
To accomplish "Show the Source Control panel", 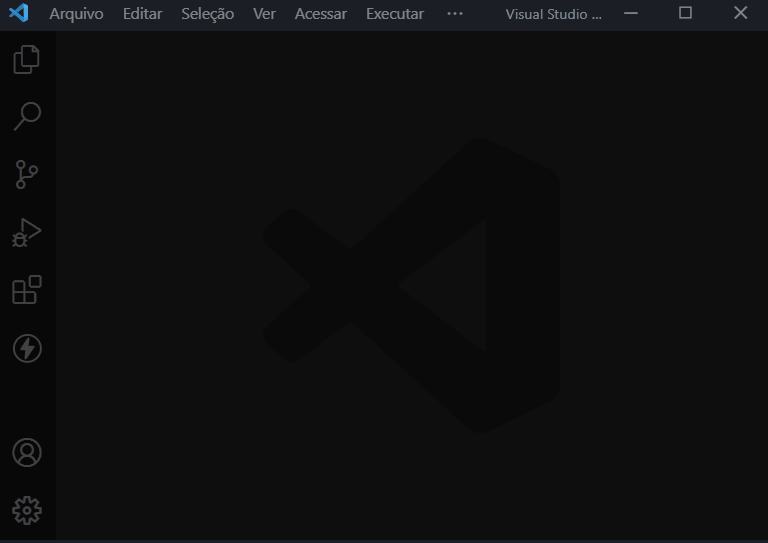I will coord(27,174).
